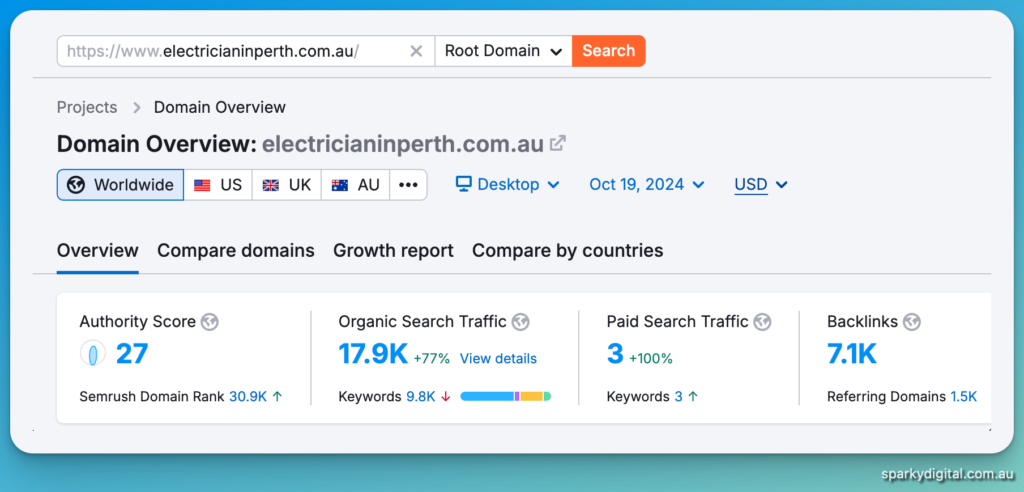1024x492 pixels.
Task: Click the desktop monitor icon
Action: coord(464,184)
